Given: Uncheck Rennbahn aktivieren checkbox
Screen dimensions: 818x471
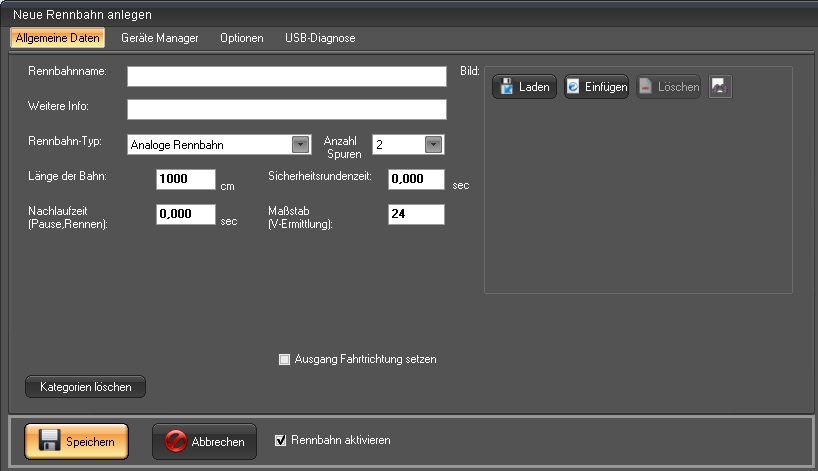Looking at the screenshot, I should coord(281,439).
